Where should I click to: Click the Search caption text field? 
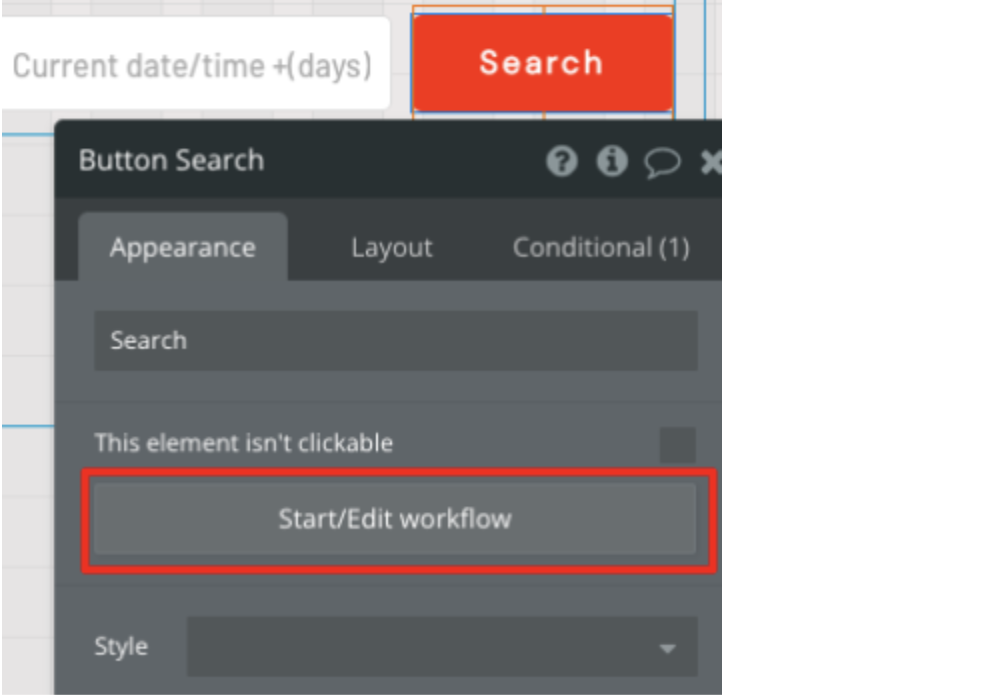click(x=395, y=341)
